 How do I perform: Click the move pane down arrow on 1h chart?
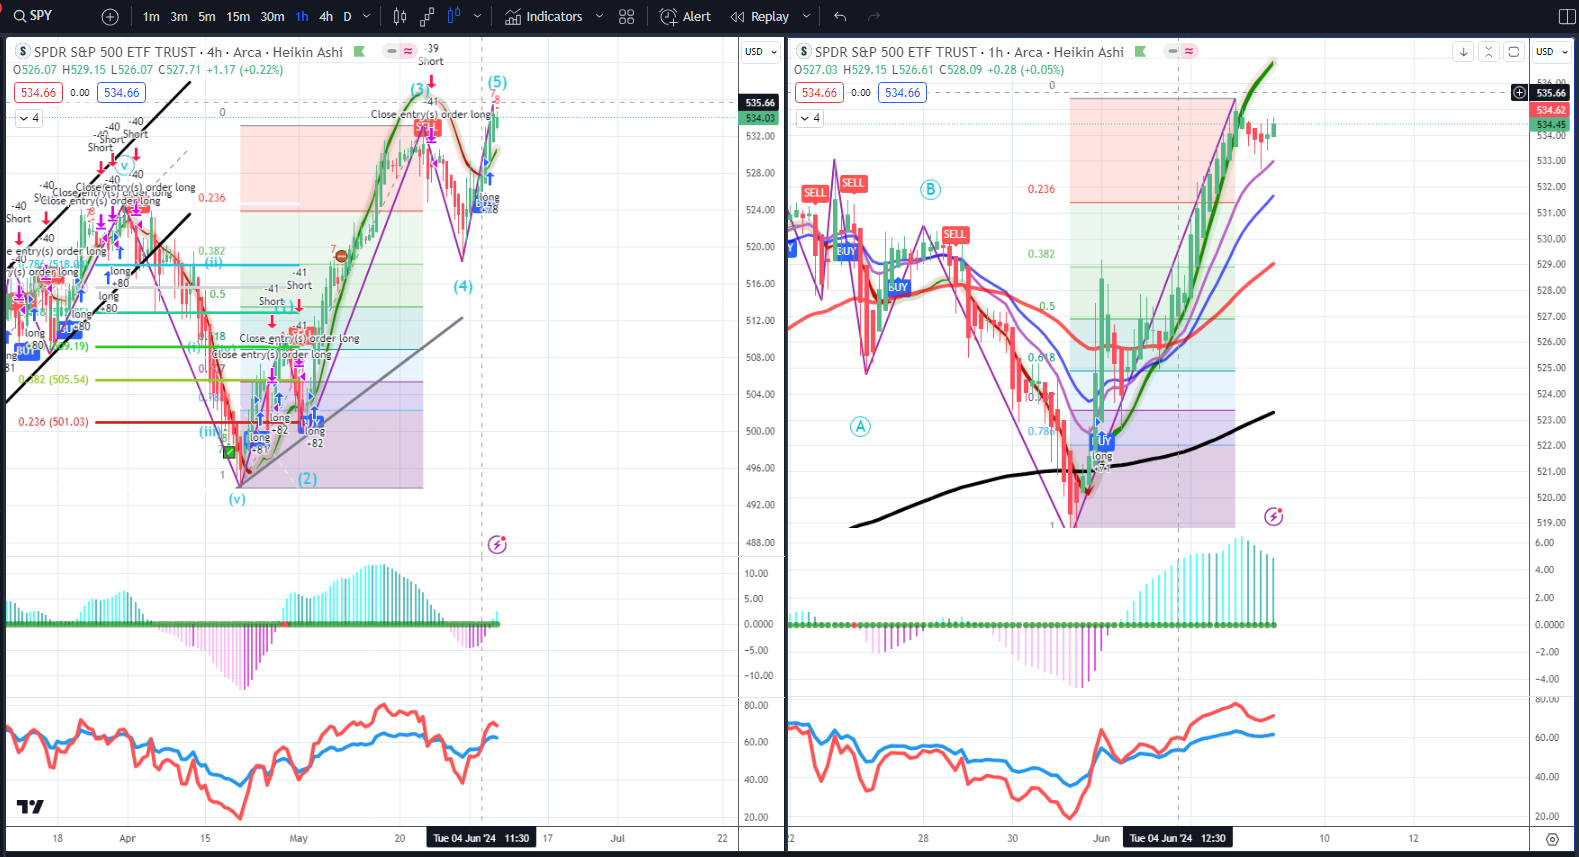(1464, 52)
